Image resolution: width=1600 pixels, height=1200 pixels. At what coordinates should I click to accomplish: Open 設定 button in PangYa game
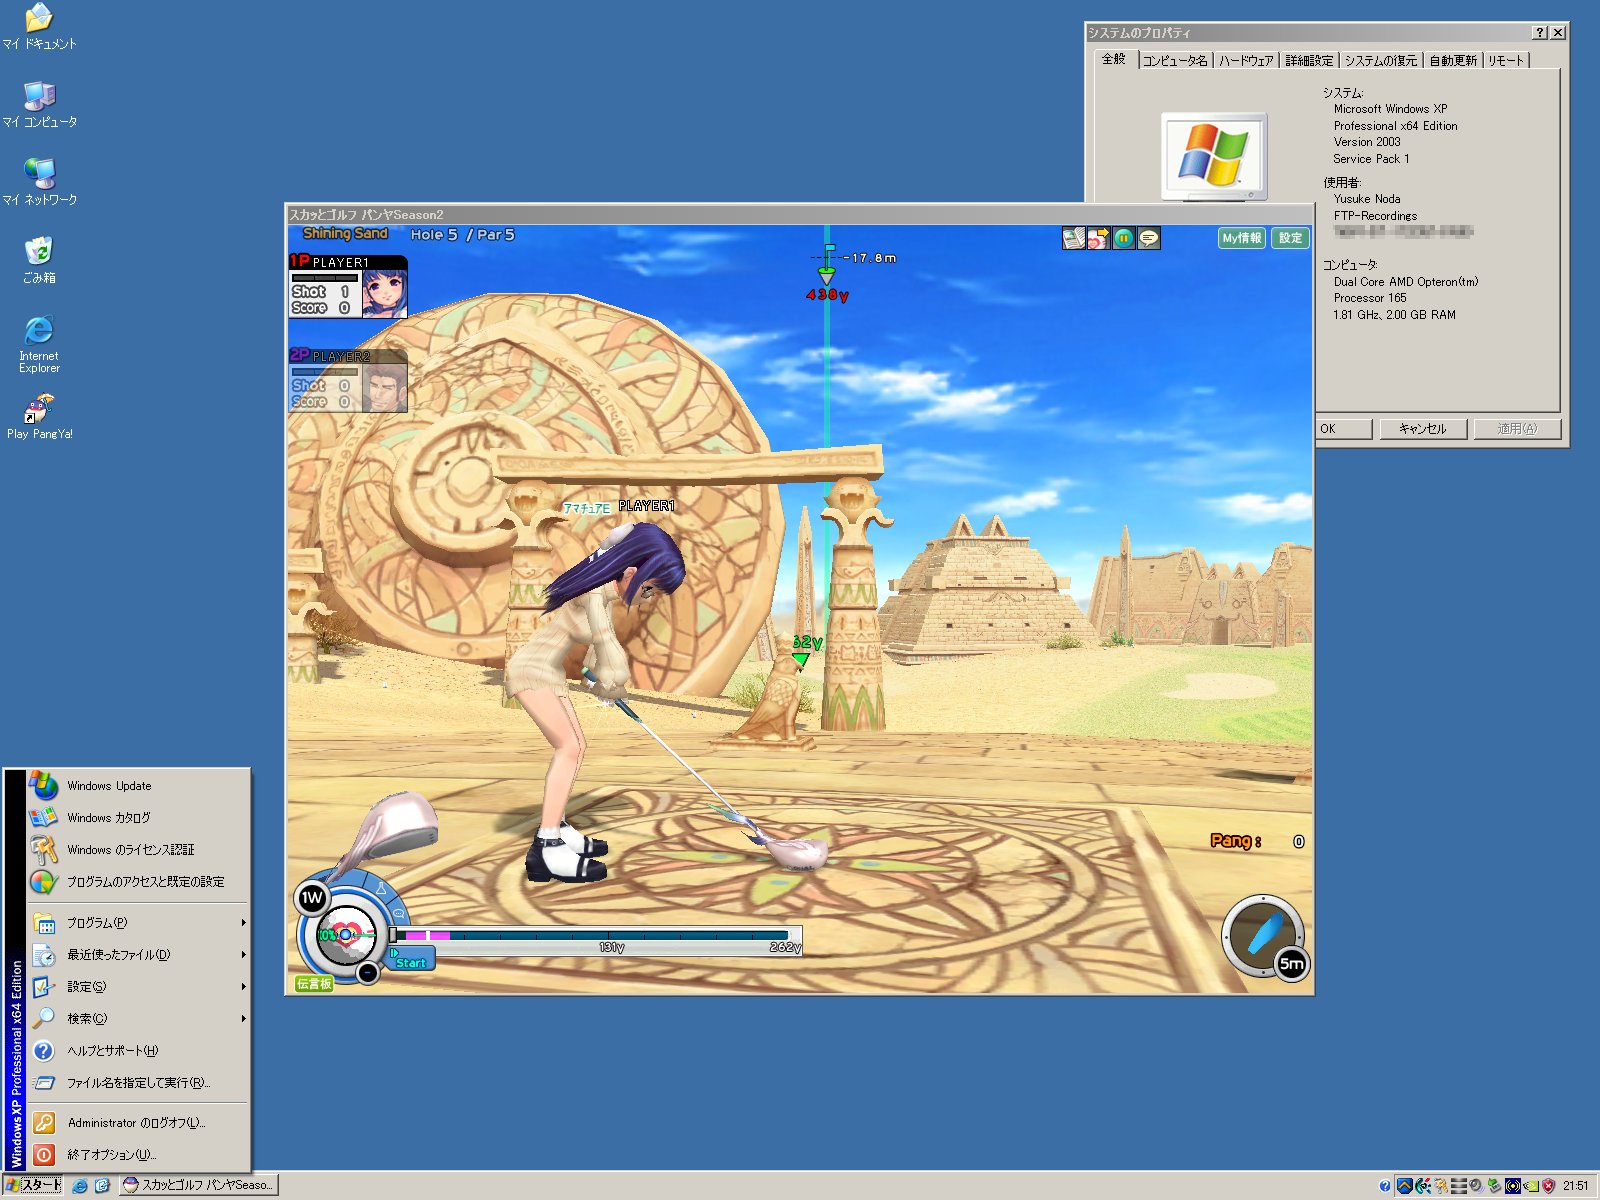pyautogui.click(x=1290, y=238)
